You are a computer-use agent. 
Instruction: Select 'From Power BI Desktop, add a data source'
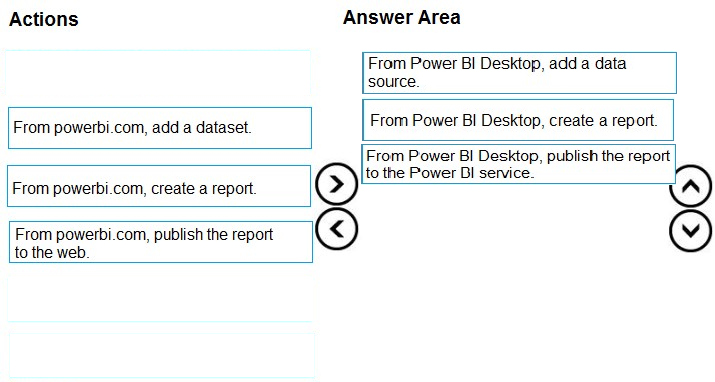[x=519, y=73]
